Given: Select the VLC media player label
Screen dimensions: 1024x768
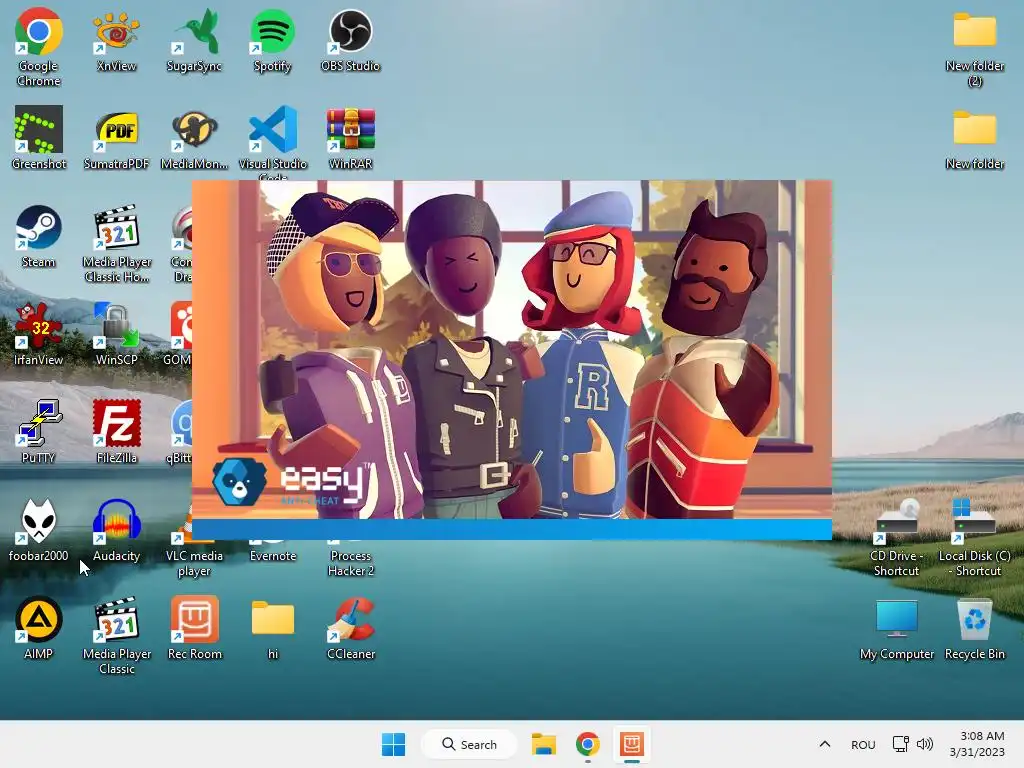Looking at the screenshot, I should [x=194, y=563].
